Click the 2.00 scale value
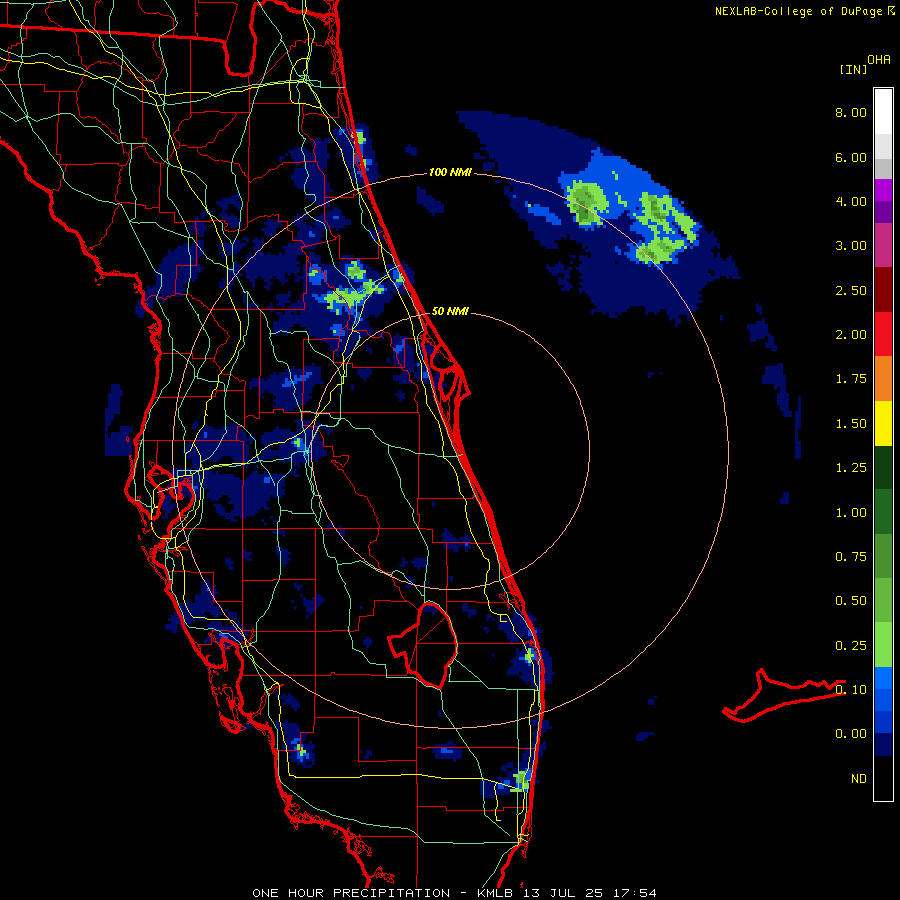900x900 pixels. point(851,335)
